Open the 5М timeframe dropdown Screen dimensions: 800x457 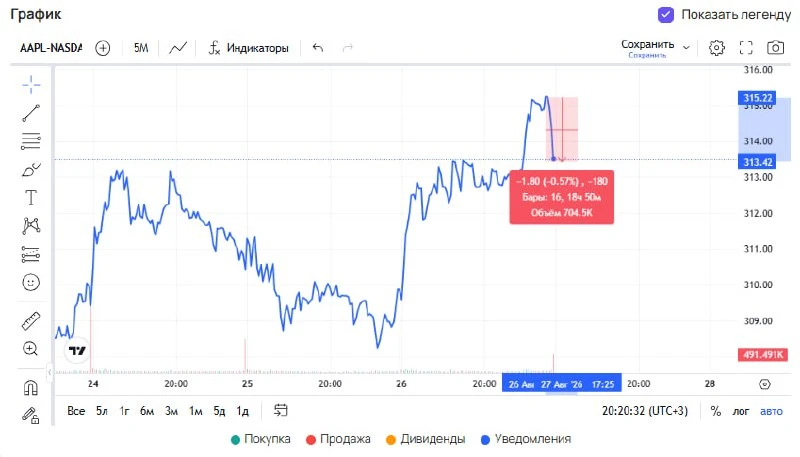click(x=141, y=48)
